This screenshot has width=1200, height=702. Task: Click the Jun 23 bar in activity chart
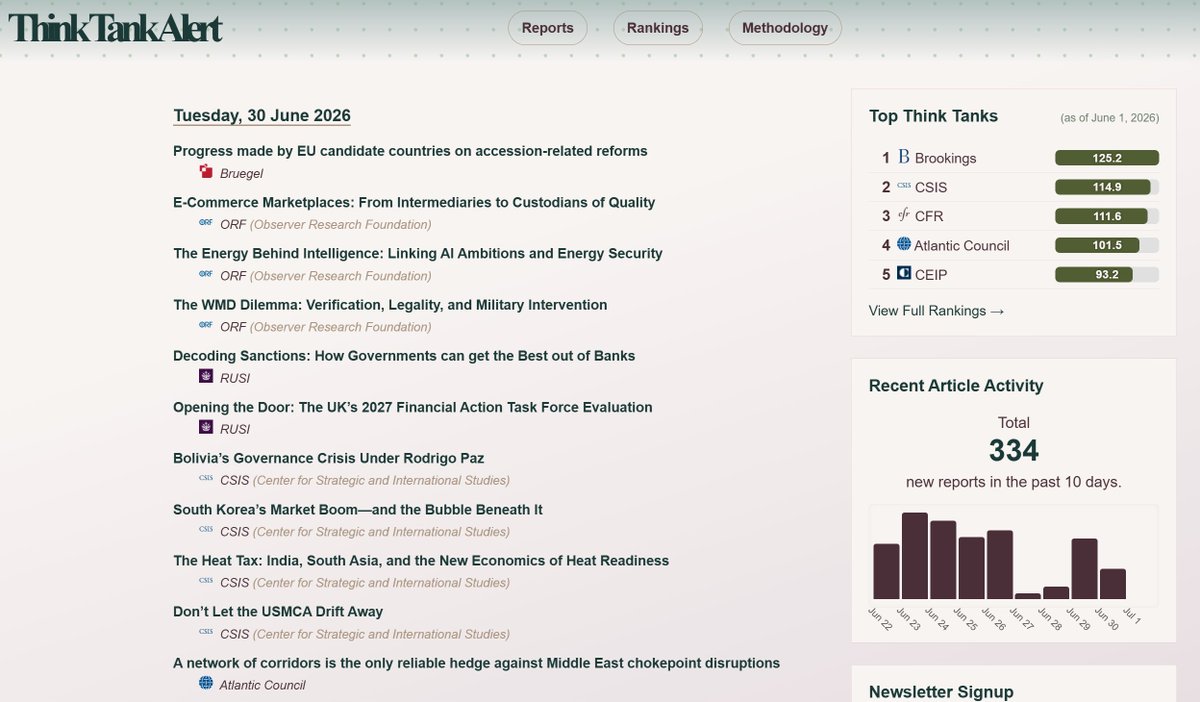click(x=915, y=555)
